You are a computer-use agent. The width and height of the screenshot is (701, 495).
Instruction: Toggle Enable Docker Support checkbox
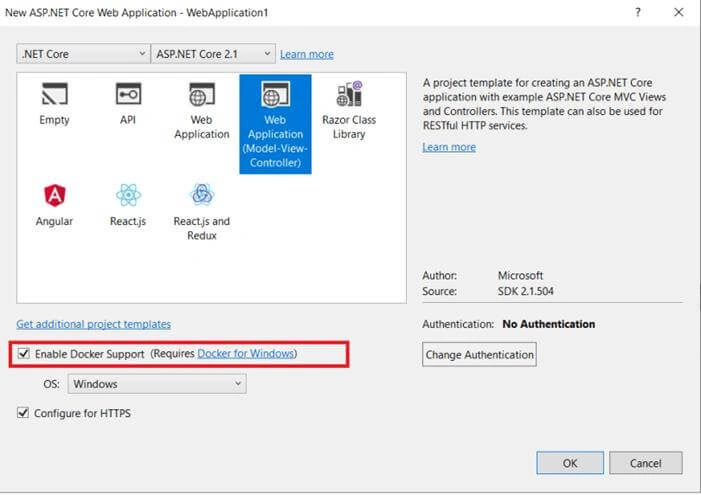coord(24,354)
